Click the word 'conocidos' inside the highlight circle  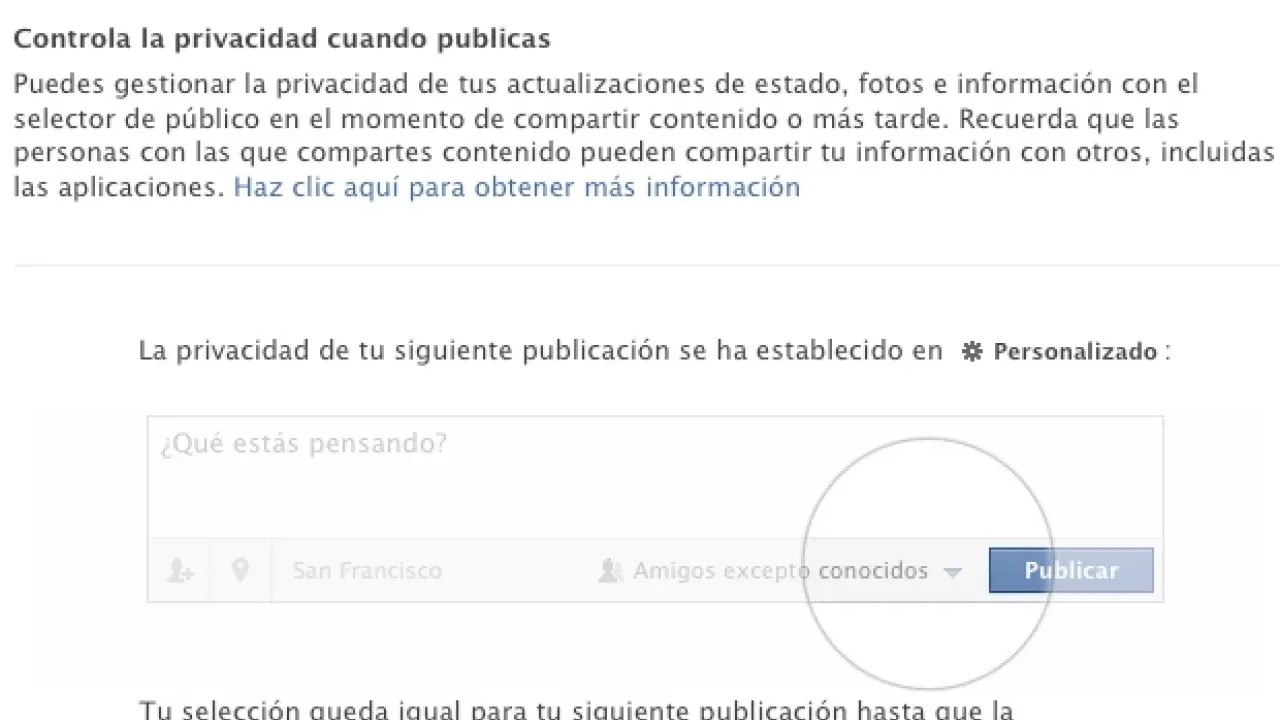click(873, 571)
